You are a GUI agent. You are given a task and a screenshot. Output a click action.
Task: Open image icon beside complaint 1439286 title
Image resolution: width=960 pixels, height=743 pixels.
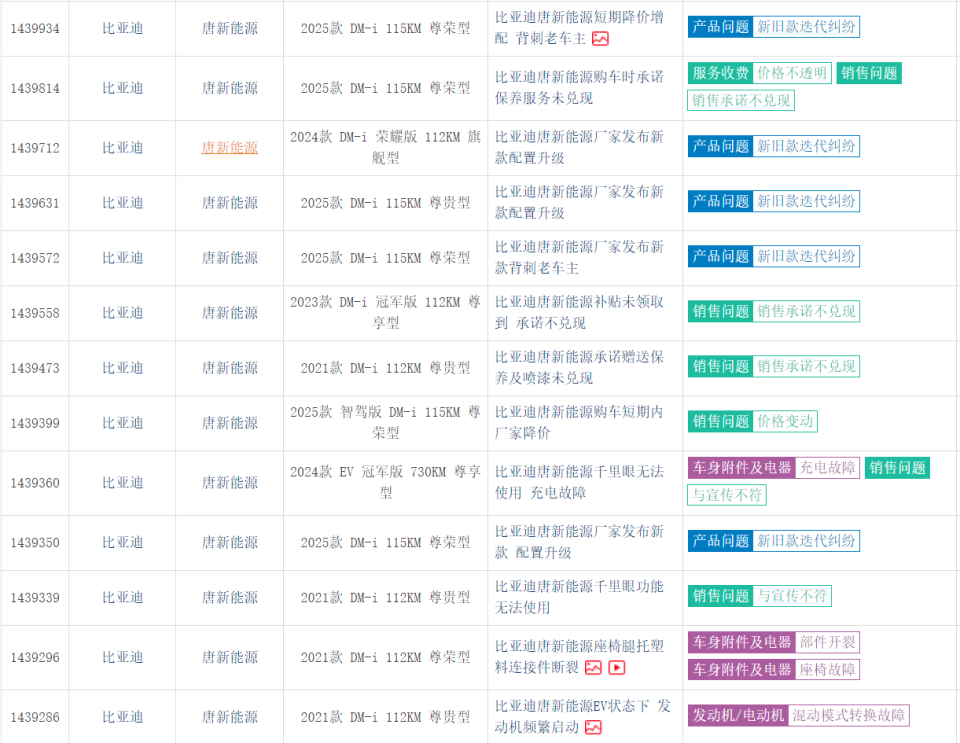pyautogui.click(x=593, y=727)
